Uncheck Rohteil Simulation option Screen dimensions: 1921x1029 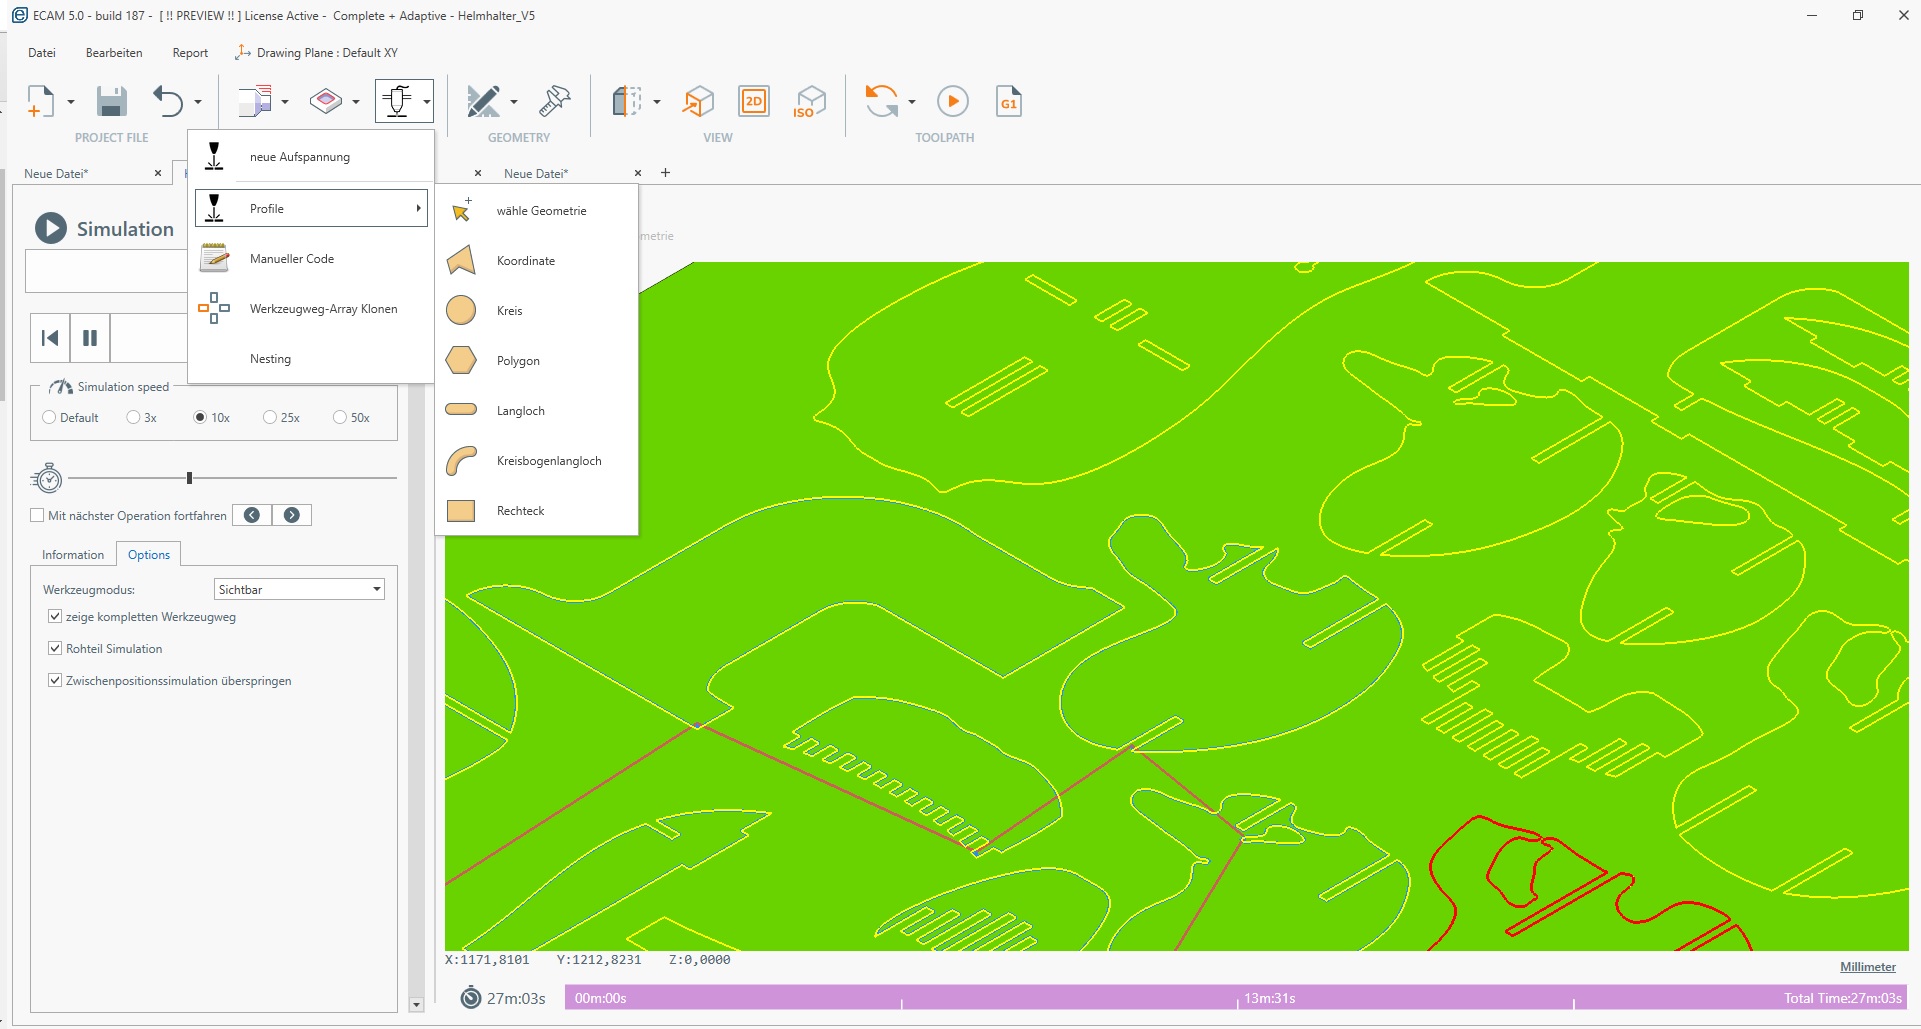[x=55, y=649]
